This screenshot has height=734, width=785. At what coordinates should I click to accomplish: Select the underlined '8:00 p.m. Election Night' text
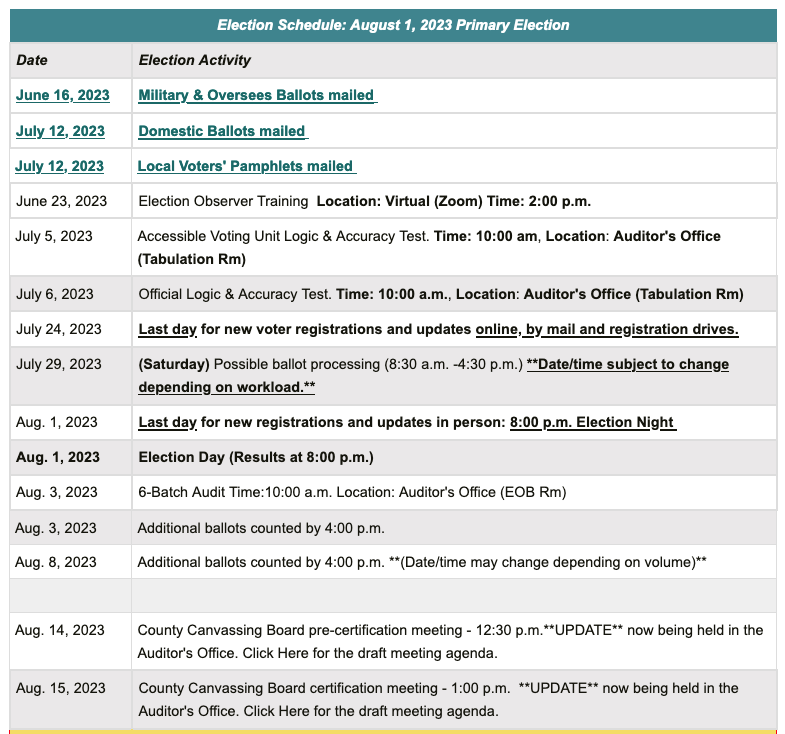coord(593,423)
